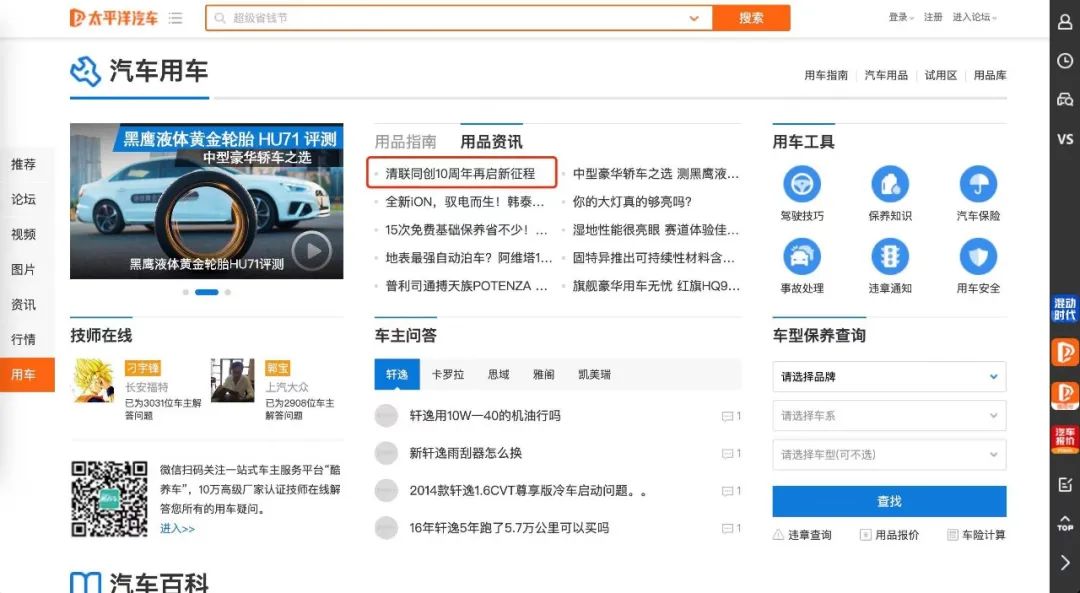Click the orange 搜索 button
The image size is (1080, 593).
click(751, 18)
